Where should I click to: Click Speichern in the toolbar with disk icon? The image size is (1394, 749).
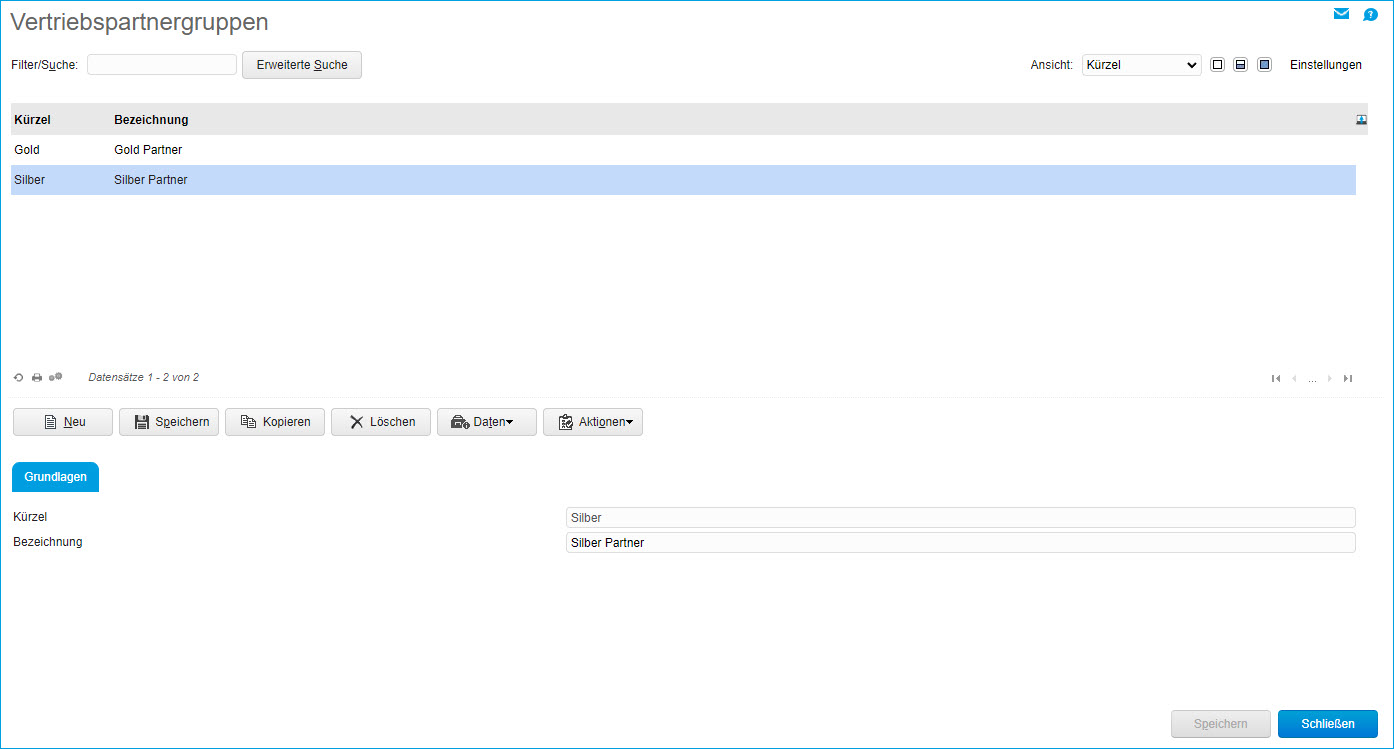coord(169,422)
